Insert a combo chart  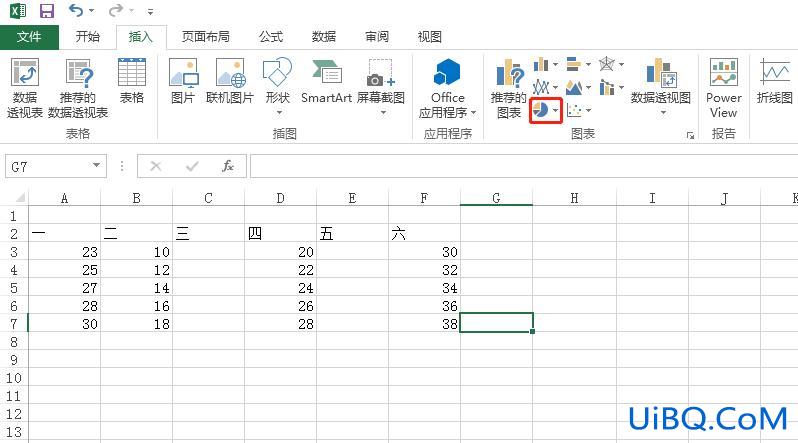pyautogui.click(x=607, y=87)
